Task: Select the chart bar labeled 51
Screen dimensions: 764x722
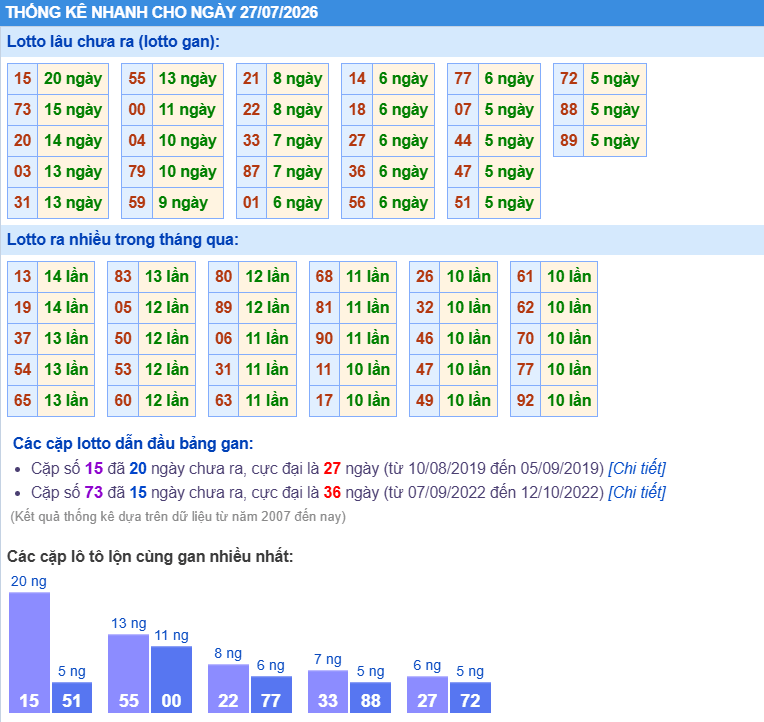Action: (72, 697)
